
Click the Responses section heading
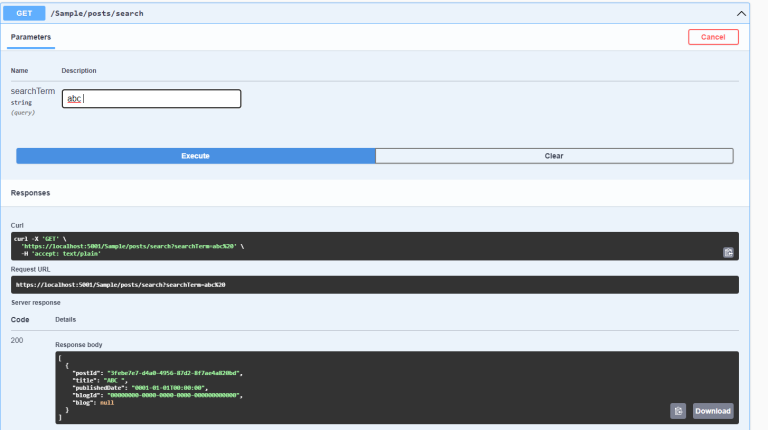[30, 192]
